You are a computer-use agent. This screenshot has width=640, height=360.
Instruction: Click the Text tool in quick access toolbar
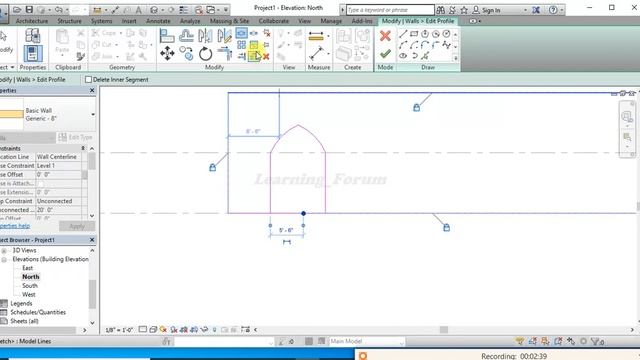(x=138, y=9)
